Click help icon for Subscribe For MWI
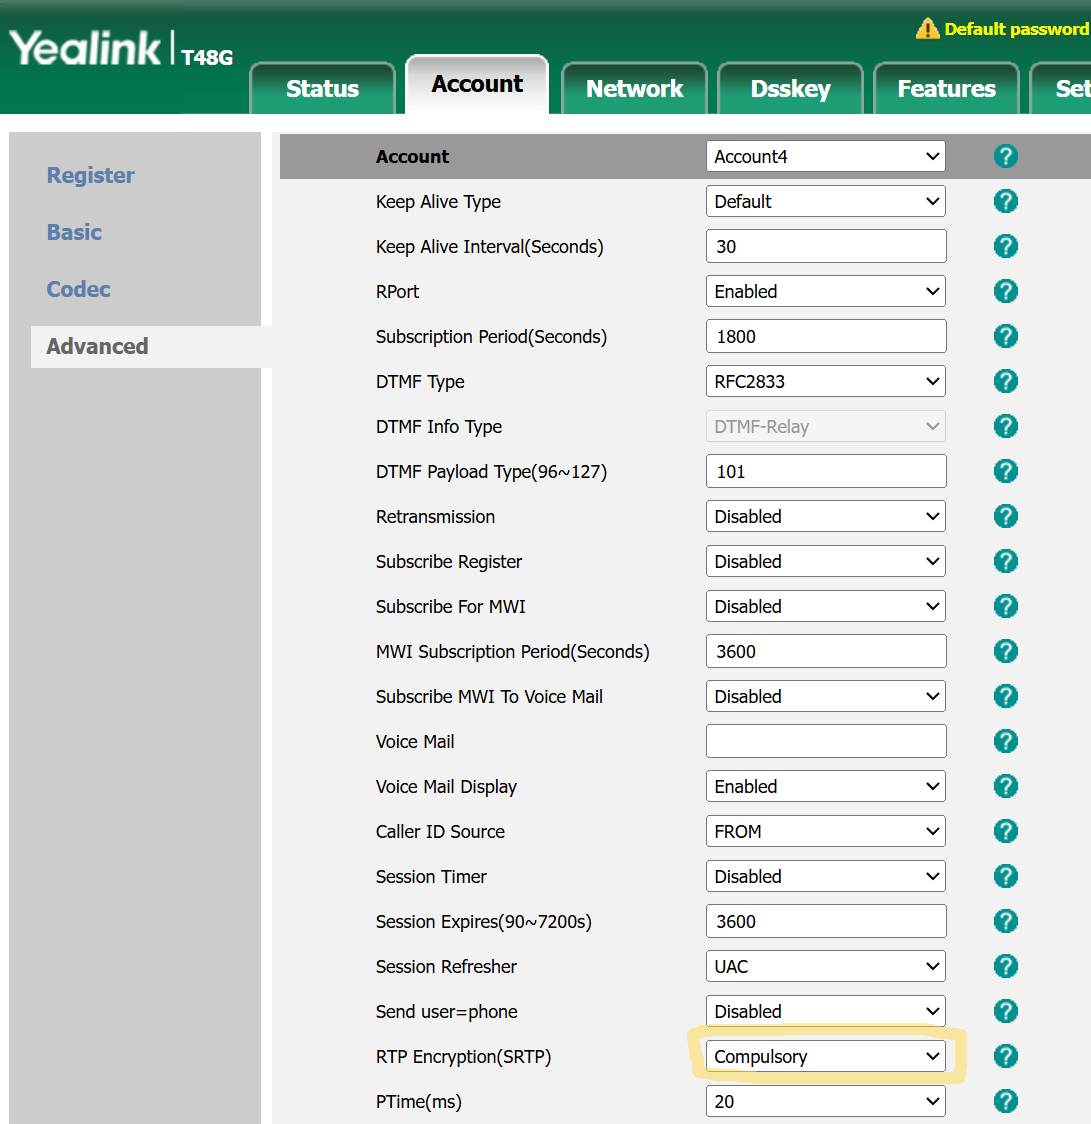Screen dimensions: 1091x1124 point(1005,606)
